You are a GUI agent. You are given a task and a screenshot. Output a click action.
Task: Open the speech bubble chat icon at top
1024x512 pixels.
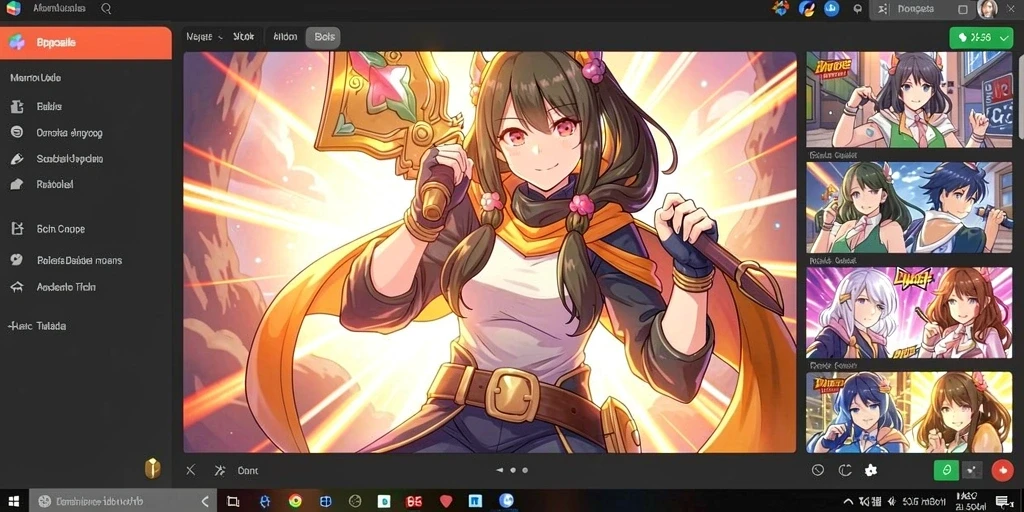pos(858,9)
